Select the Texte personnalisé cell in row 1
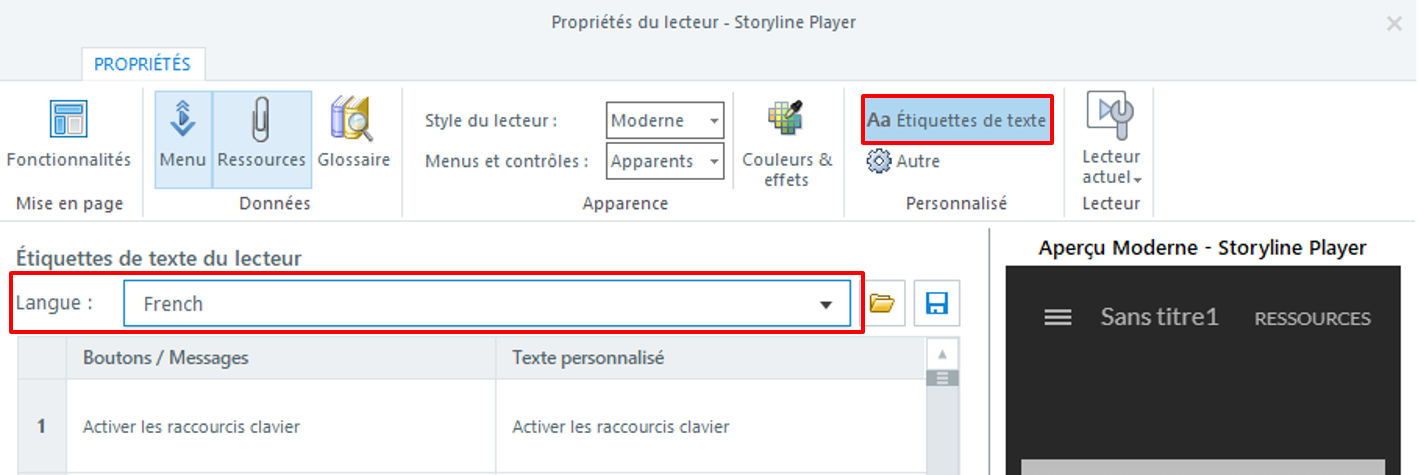Viewport: 1418px width, 475px height. [710, 427]
